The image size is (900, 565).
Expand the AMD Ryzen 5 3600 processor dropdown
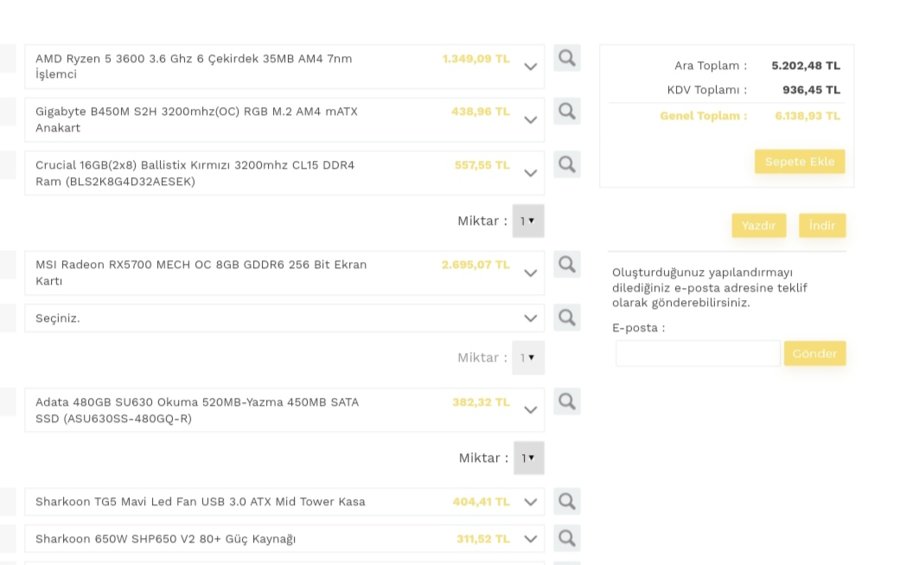(531, 66)
